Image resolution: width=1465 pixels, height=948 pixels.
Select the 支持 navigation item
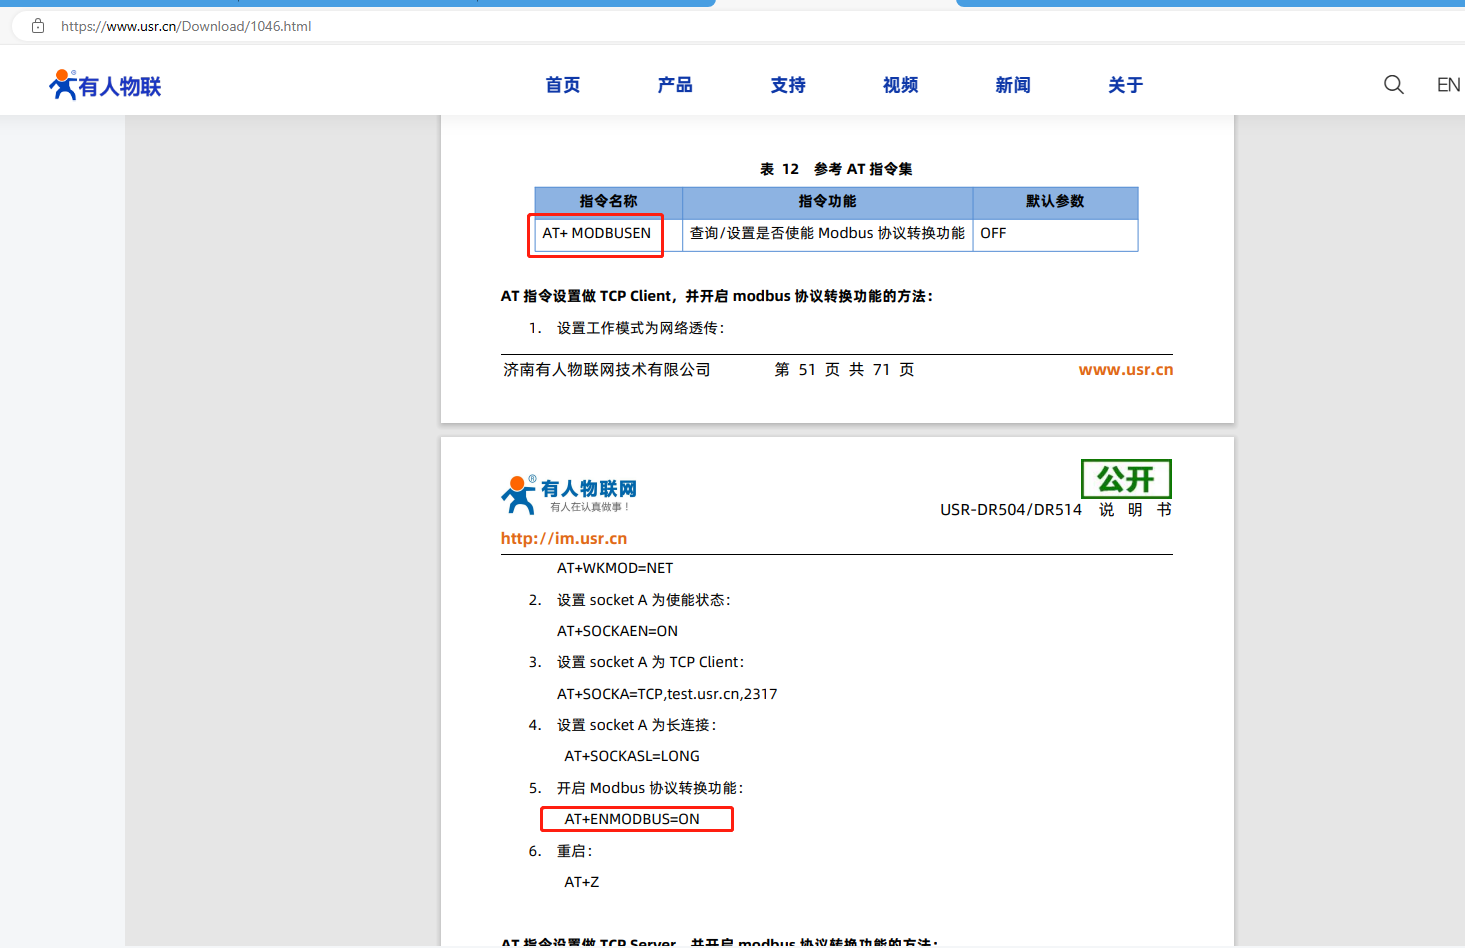pyautogui.click(x=788, y=85)
